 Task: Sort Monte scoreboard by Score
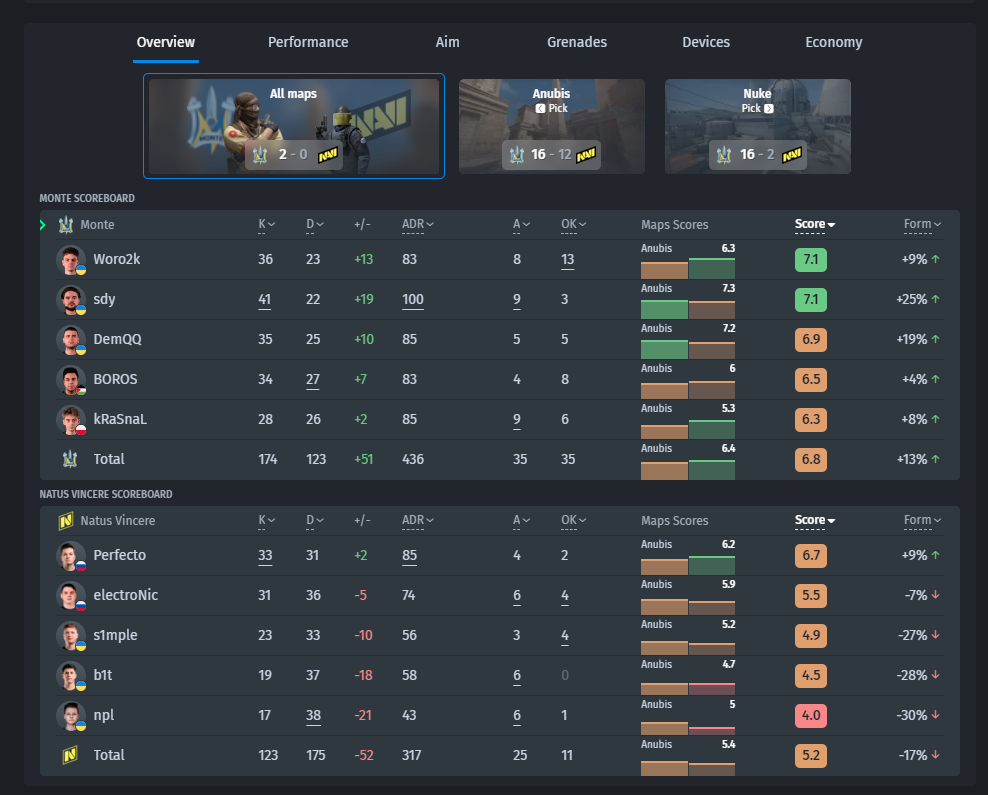click(x=815, y=224)
